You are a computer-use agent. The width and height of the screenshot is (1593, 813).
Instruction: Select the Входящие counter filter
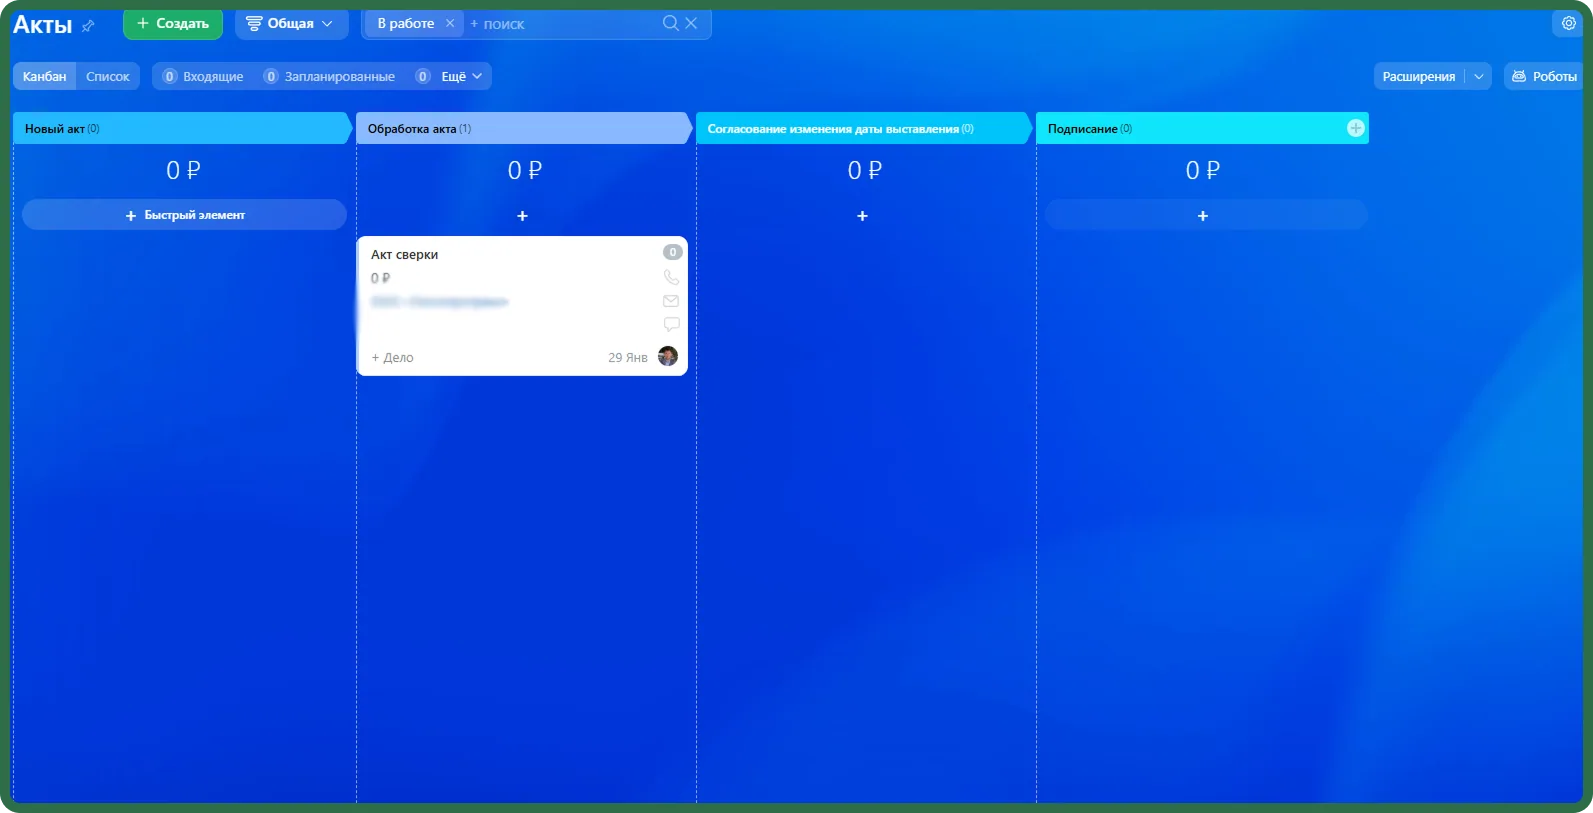[x=203, y=76]
